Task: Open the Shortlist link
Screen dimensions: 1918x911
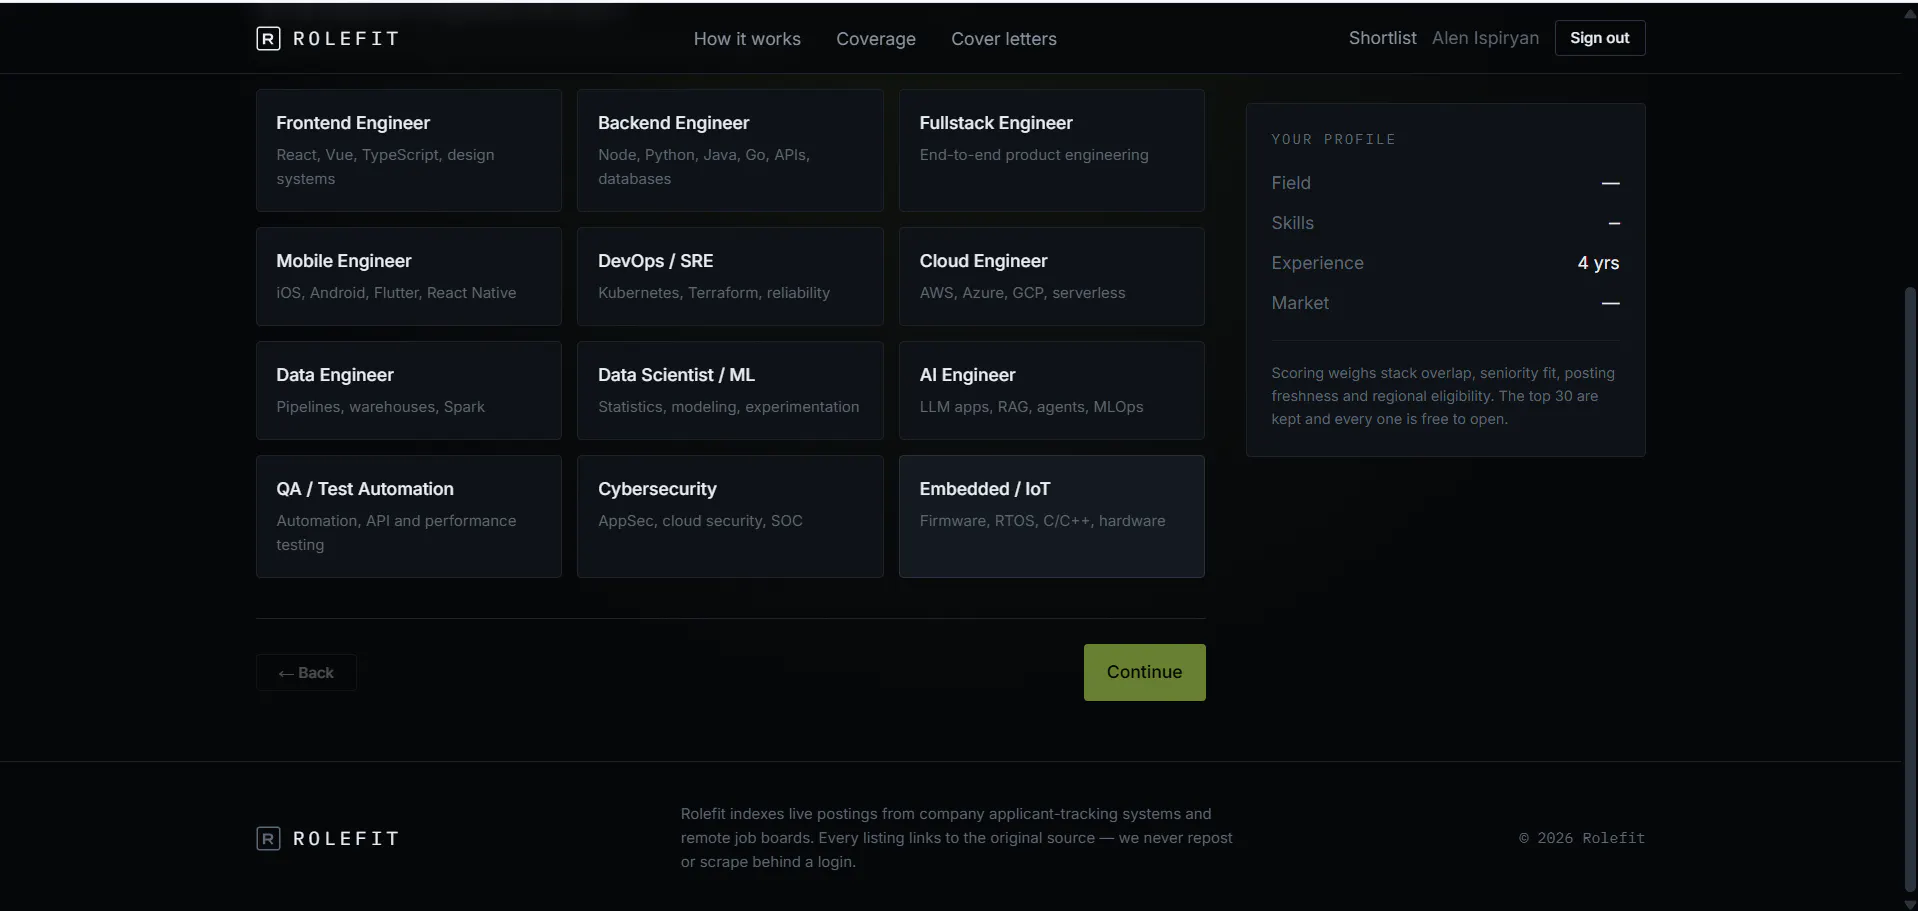Action: coord(1382,38)
